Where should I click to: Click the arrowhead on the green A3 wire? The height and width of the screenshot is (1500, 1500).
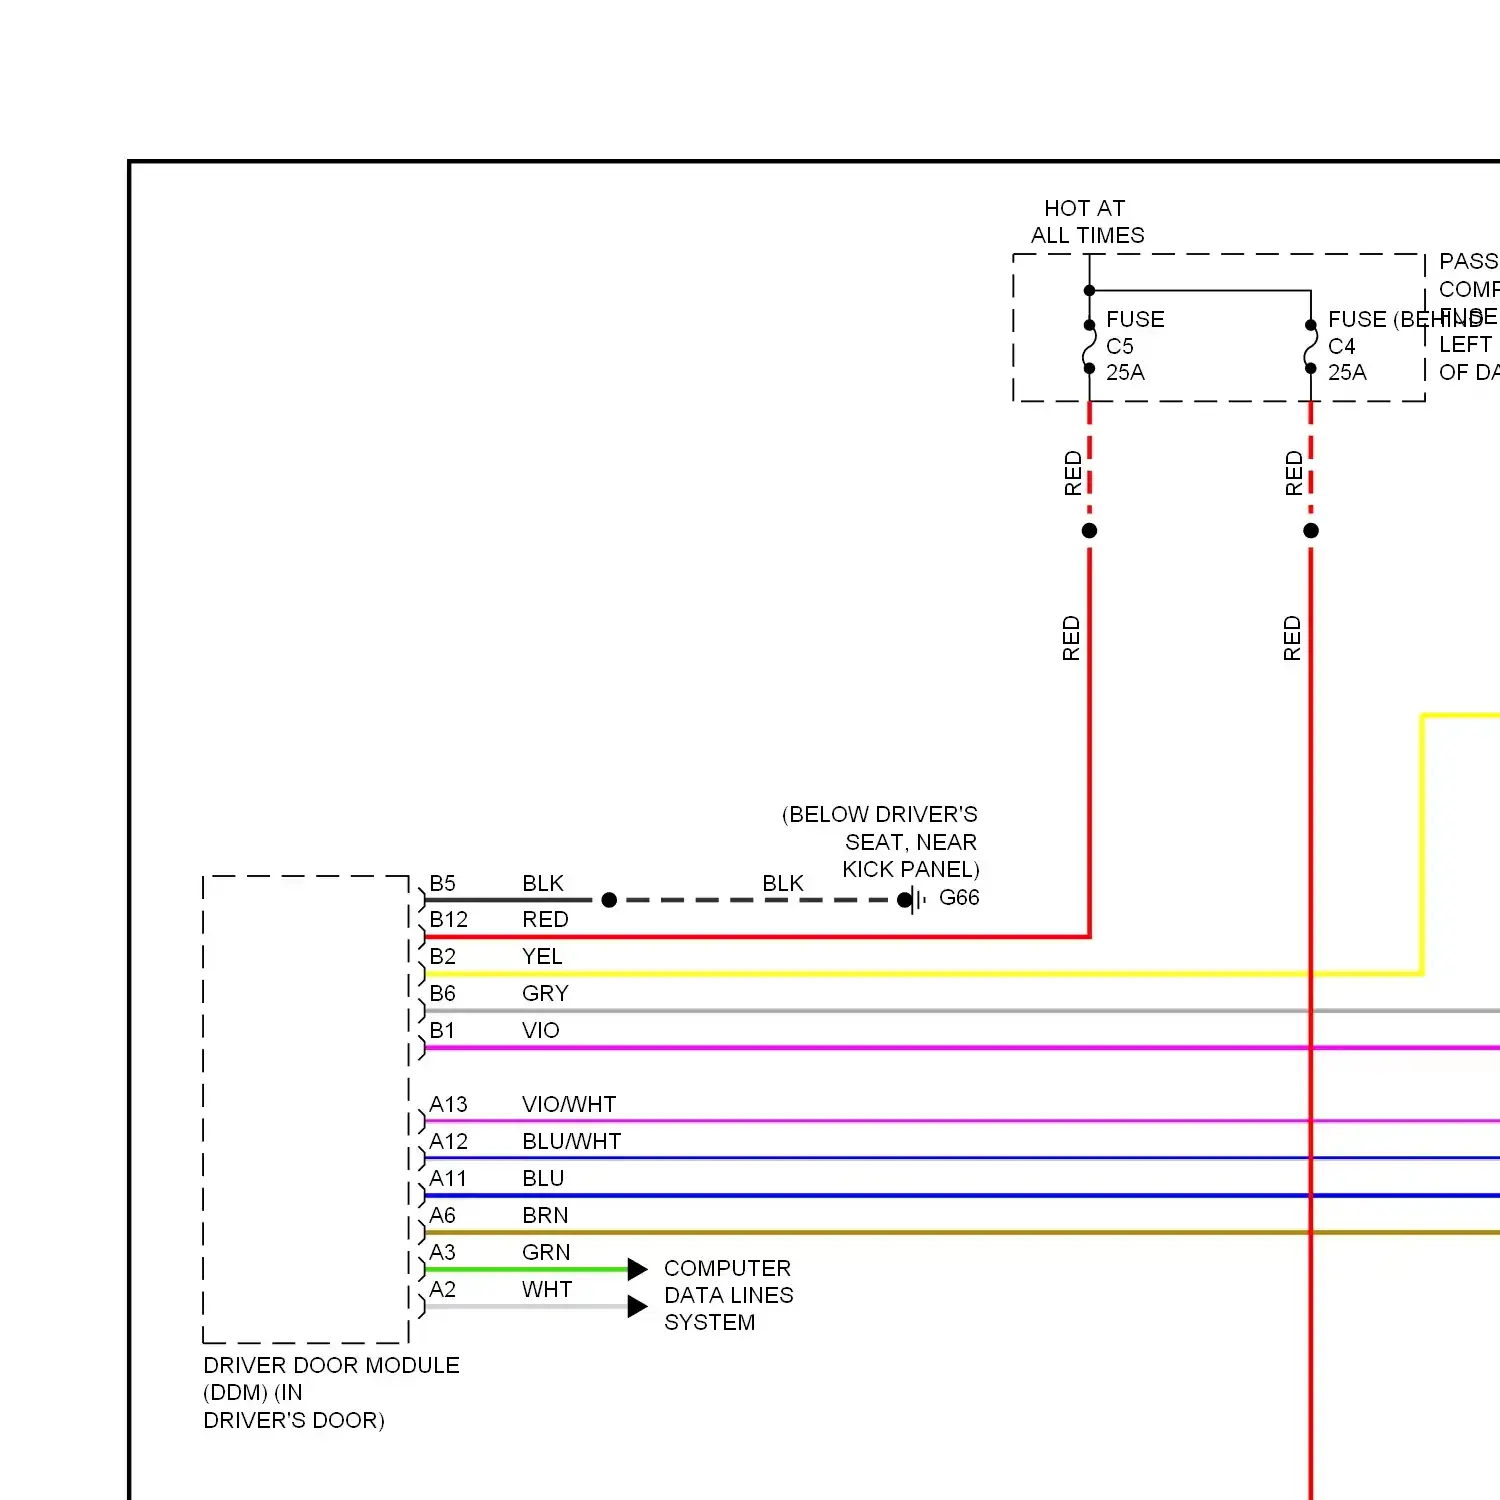coord(637,1270)
